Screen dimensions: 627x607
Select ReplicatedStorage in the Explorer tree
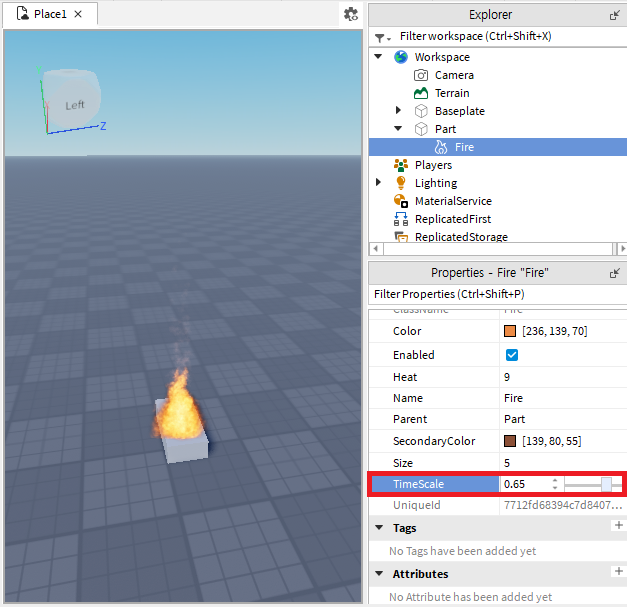pos(461,237)
